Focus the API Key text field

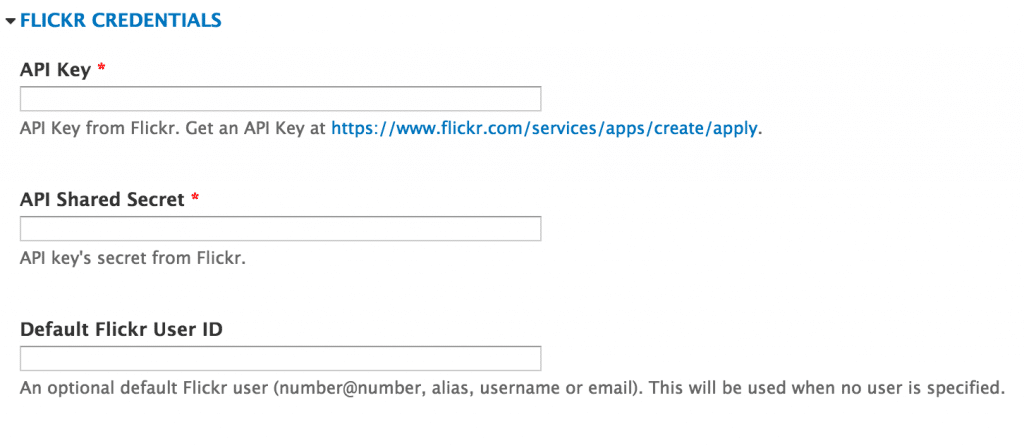click(280, 99)
